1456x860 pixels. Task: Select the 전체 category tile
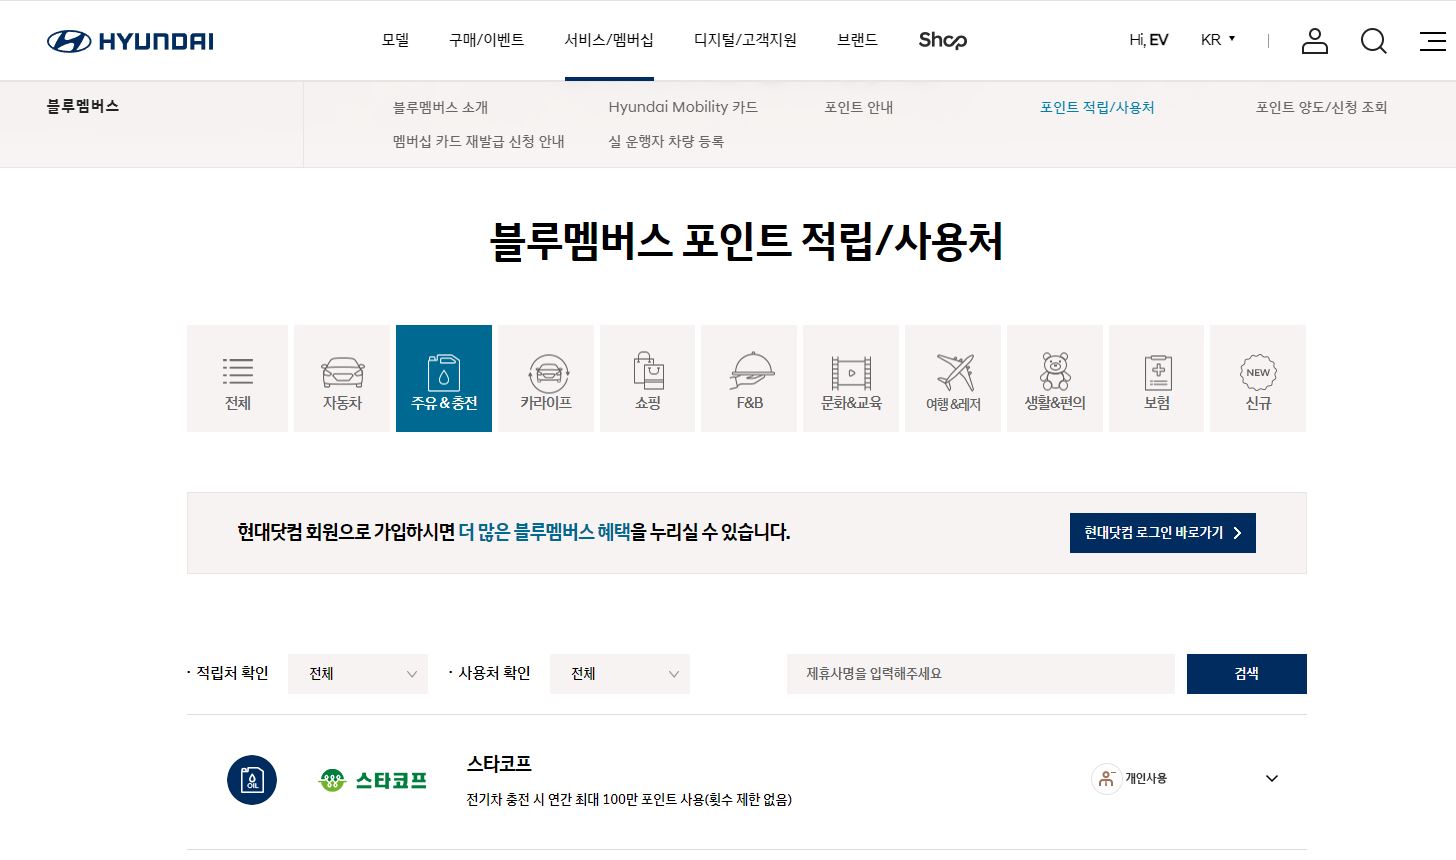(238, 378)
